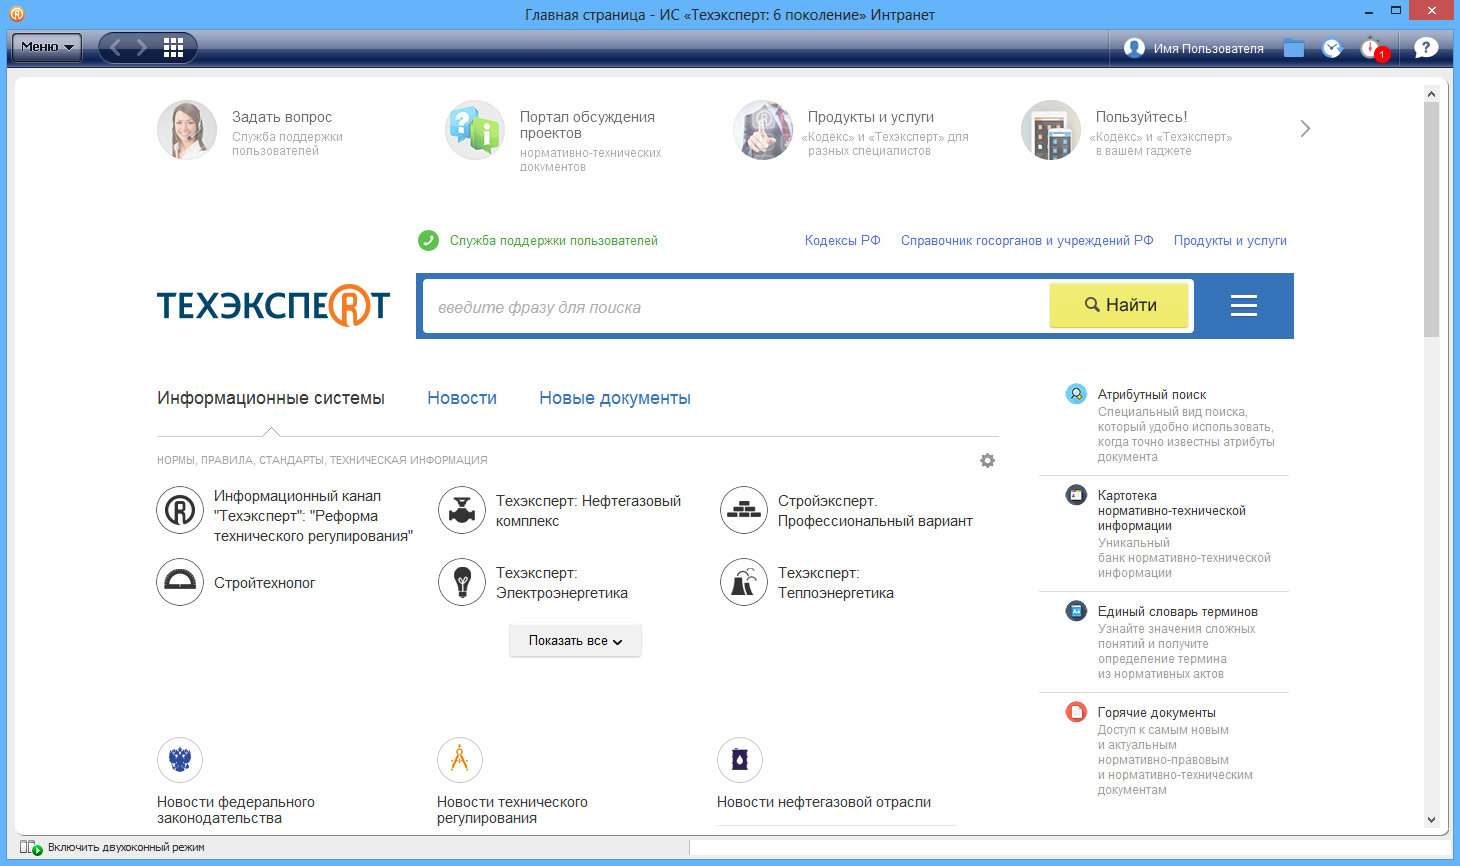Open the gear settings icon for systems
The height and width of the screenshot is (866, 1460).
point(987,461)
